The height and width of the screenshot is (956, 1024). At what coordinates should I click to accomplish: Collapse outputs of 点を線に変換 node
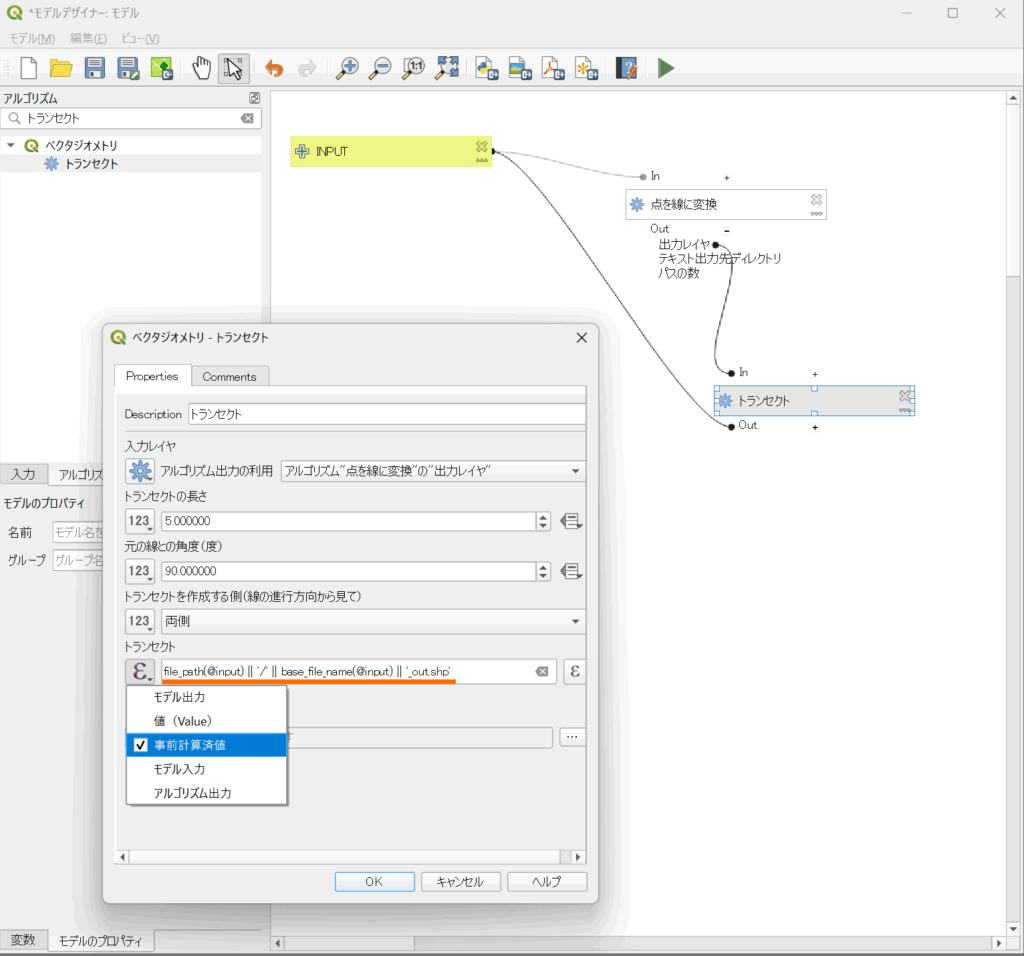pos(727,231)
